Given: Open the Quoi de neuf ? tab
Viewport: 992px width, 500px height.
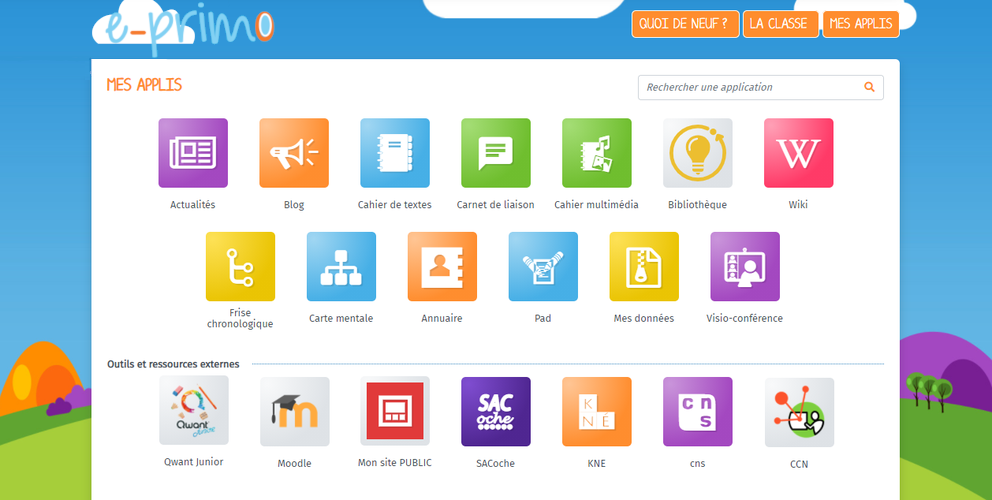Looking at the screenshot, I should (x=685, y=24).
